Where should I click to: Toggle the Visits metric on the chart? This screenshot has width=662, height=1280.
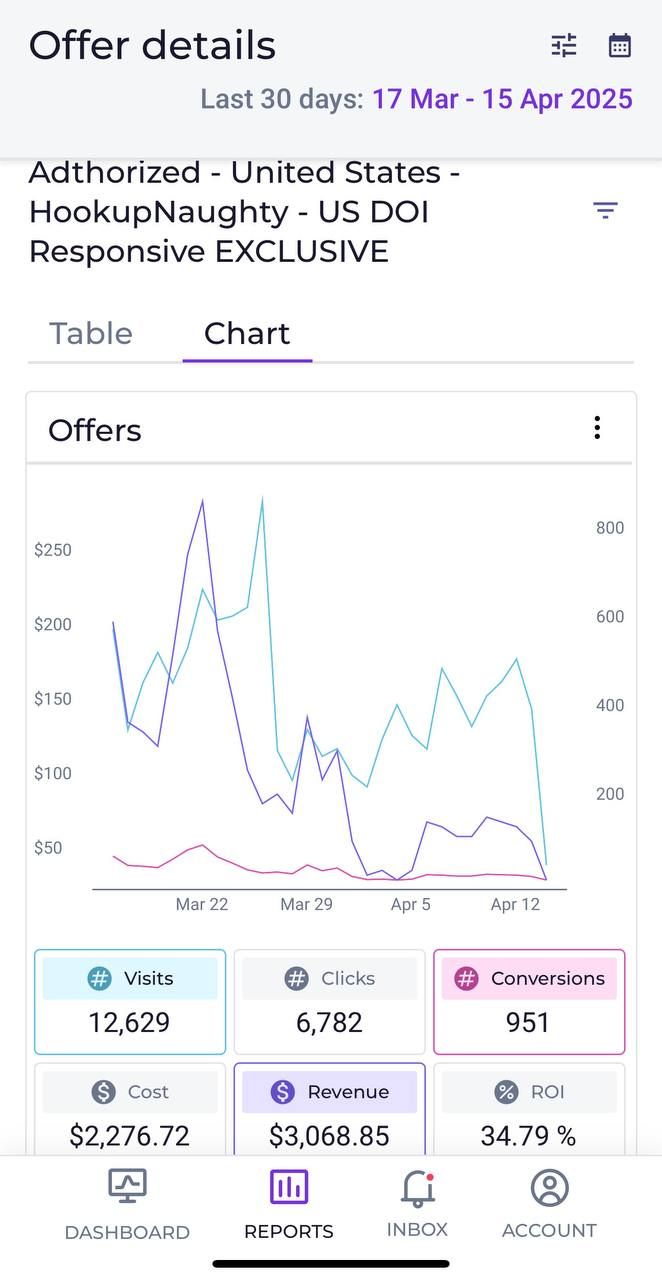click(x=130, y=1001)
